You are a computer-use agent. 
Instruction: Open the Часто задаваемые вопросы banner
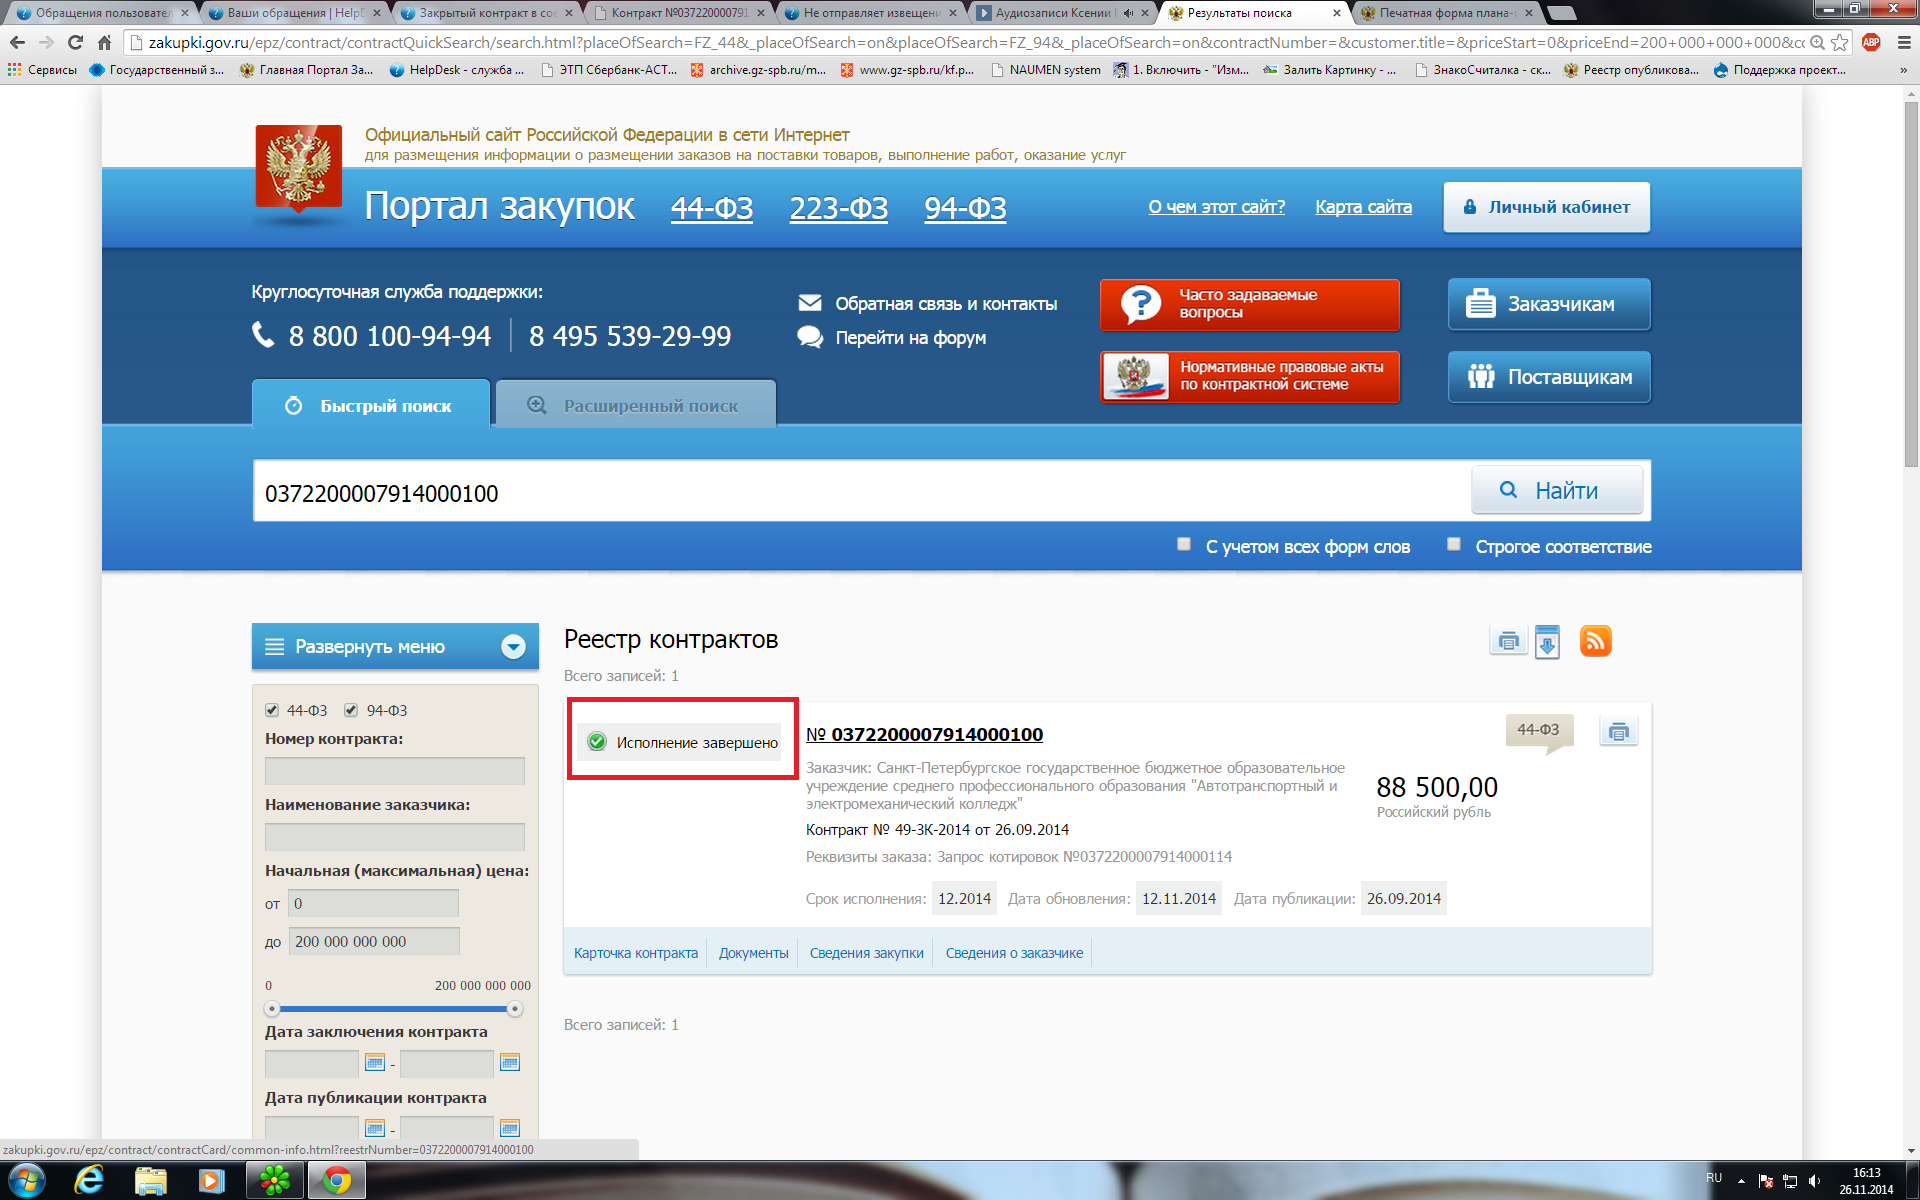tap(1249, 304)
